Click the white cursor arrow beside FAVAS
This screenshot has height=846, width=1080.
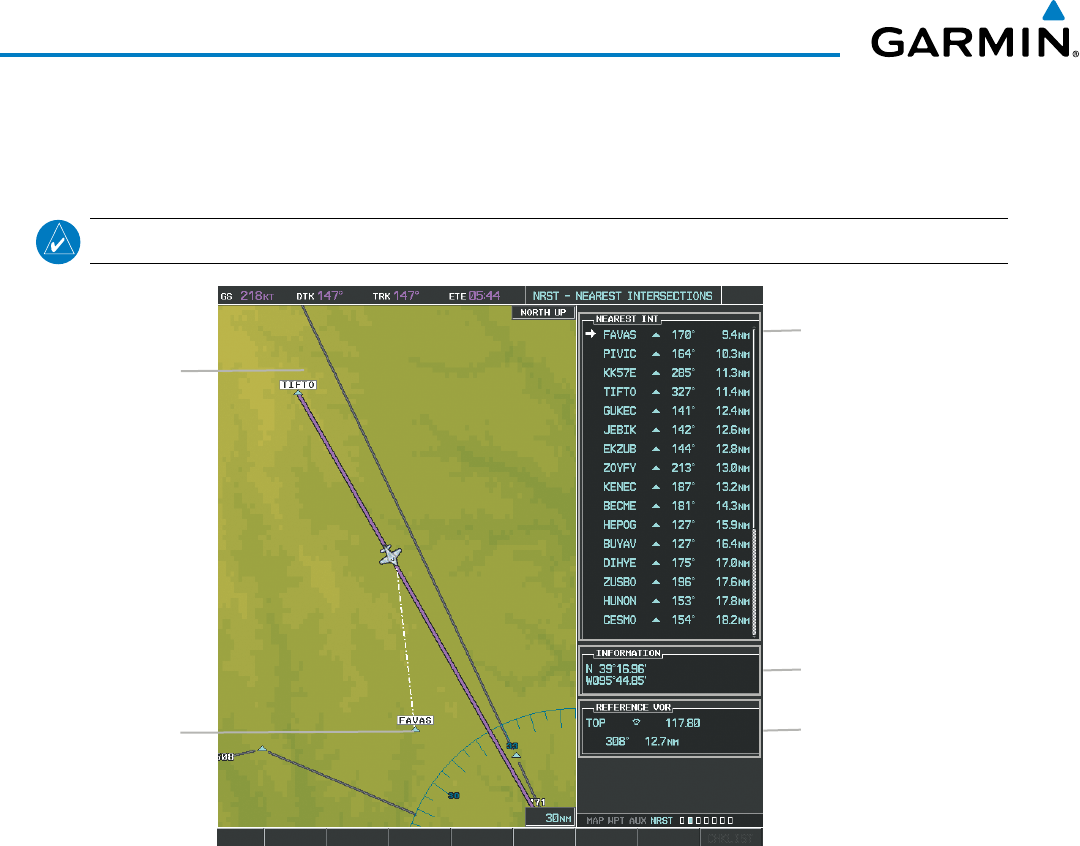point(590,334)
